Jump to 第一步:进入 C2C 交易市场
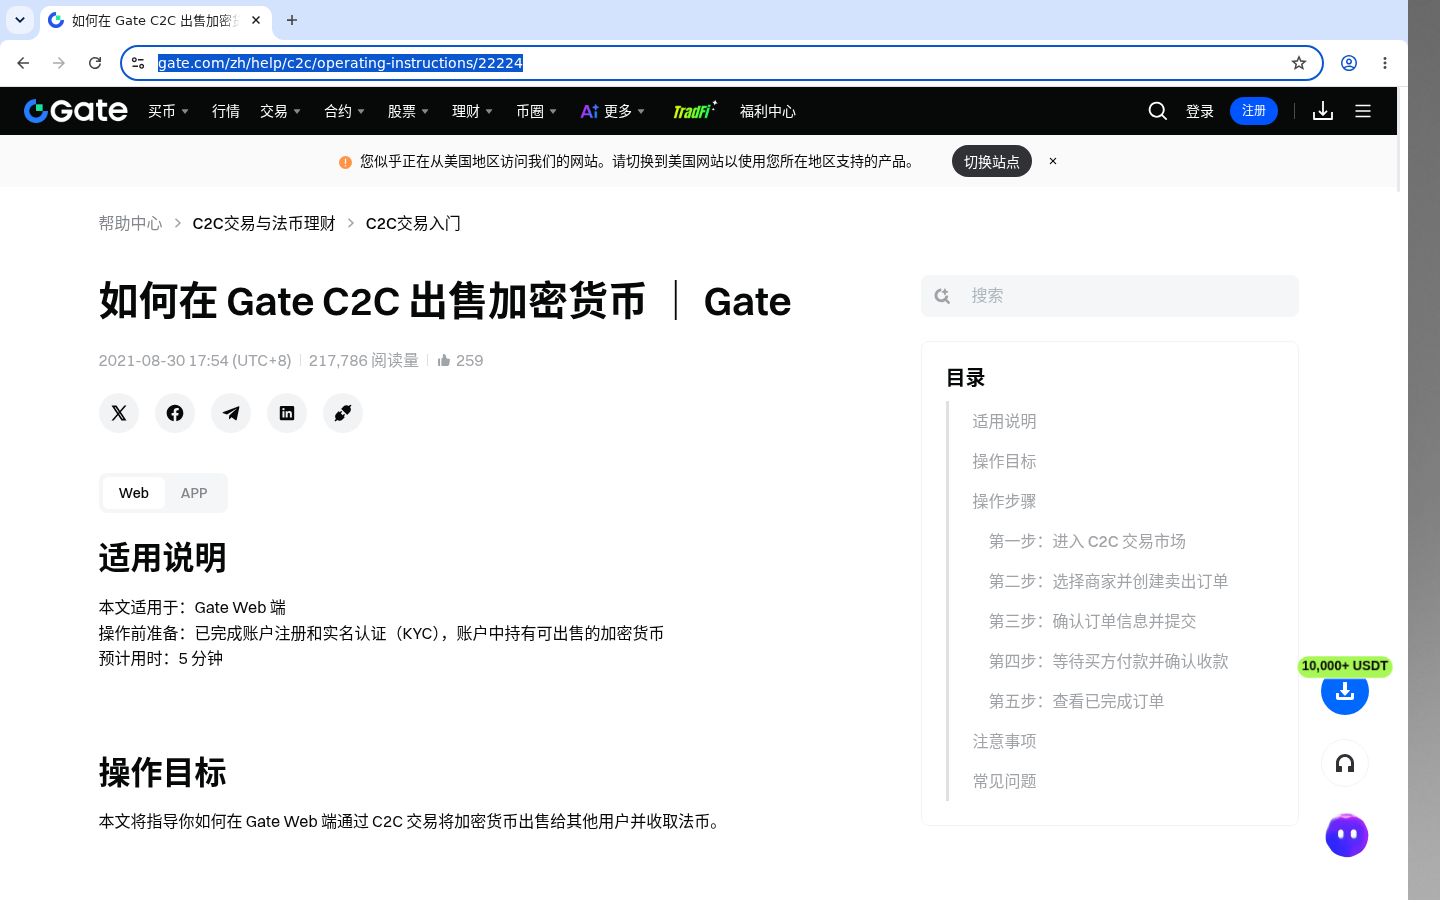1440x900 pixels. pyautogui.click(x=1087, y=541)
